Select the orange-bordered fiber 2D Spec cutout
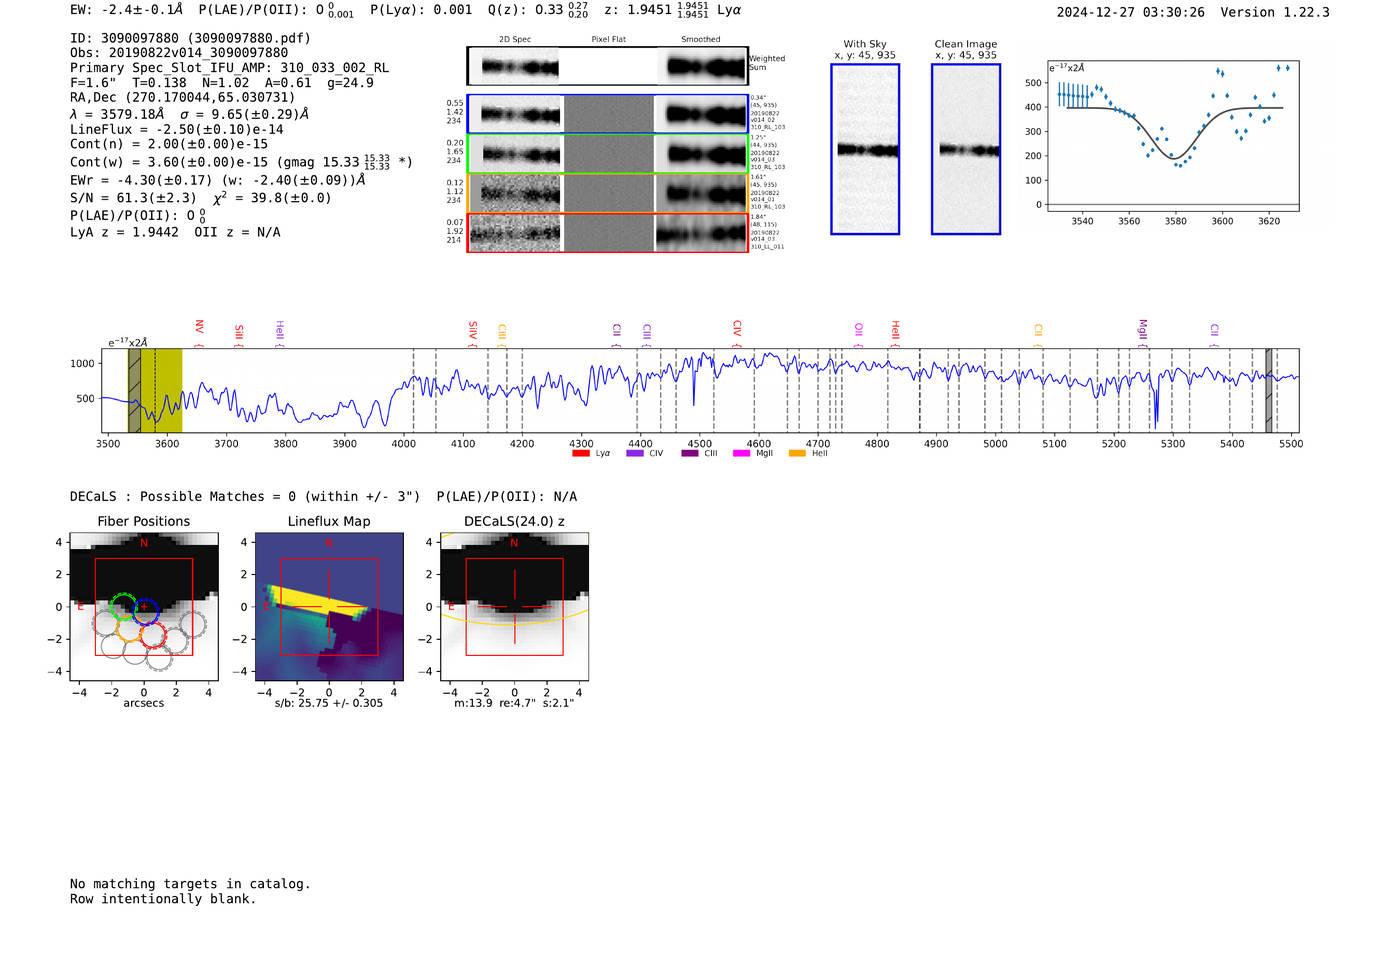Viewport: 1400px width, 953px height. click(x=515, y=193)
